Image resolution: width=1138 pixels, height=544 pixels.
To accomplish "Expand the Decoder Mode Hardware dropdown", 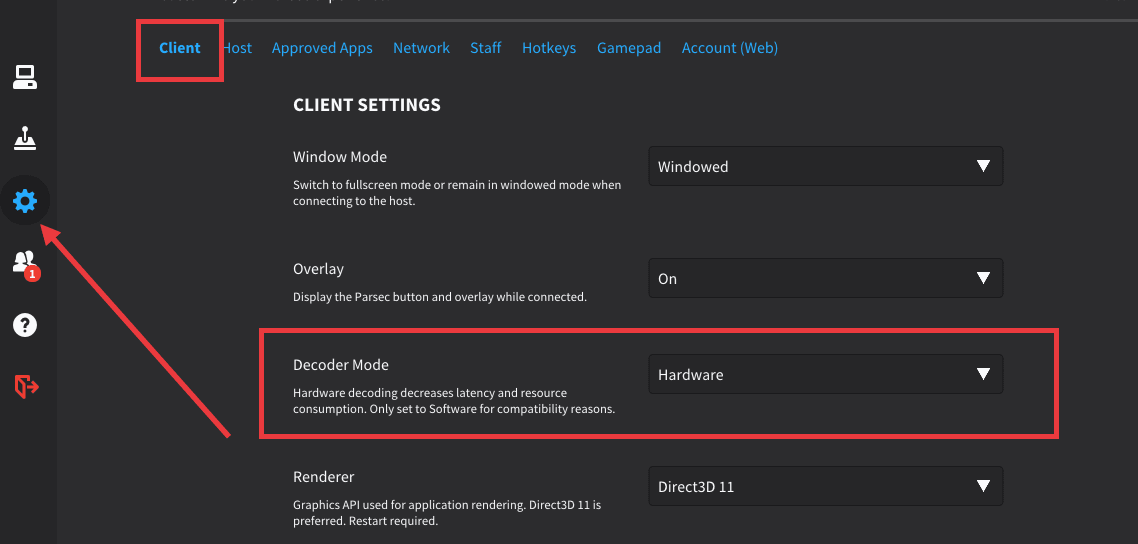I will (x=825, y=375).
